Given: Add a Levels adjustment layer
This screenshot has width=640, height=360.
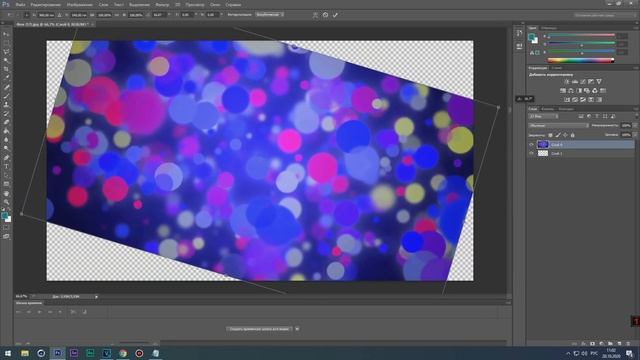Looking at the screenshot, I should pos(575,82).
